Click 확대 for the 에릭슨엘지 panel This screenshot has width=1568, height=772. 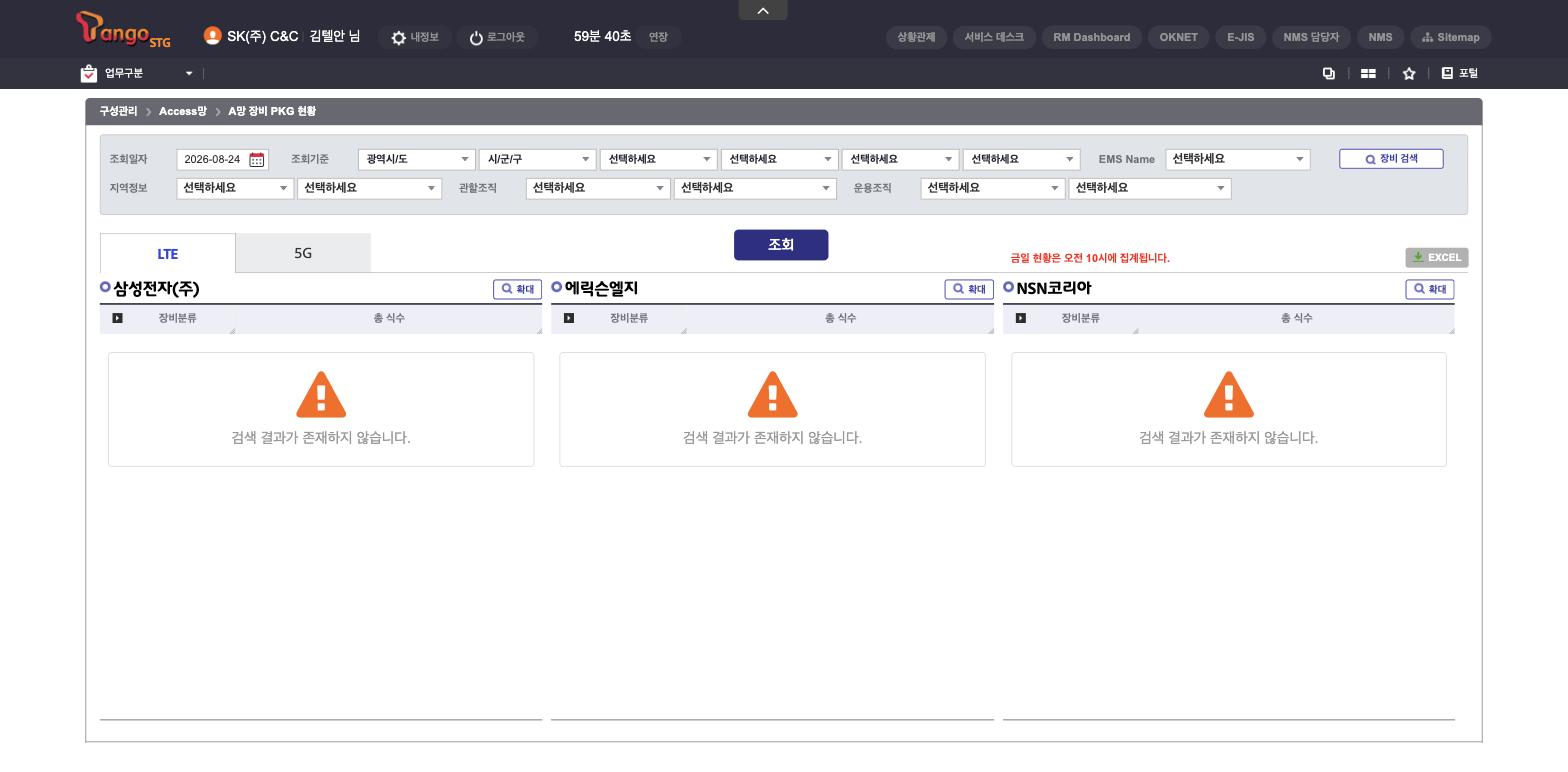pos(969,289)
